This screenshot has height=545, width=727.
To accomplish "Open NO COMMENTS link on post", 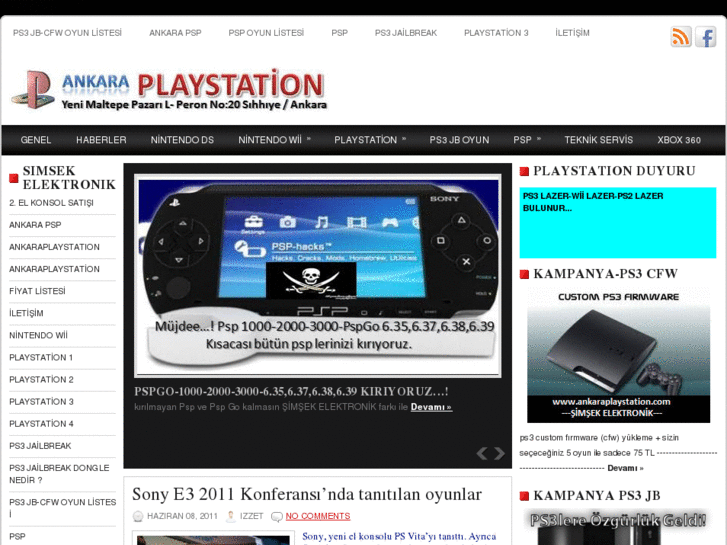I will [x=318, y=516].
